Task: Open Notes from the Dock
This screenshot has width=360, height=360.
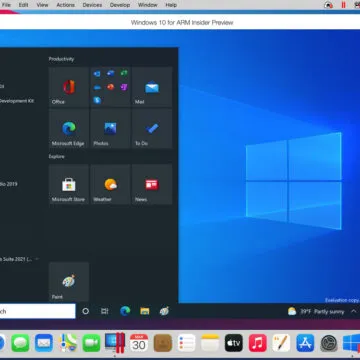Action: 210,343
